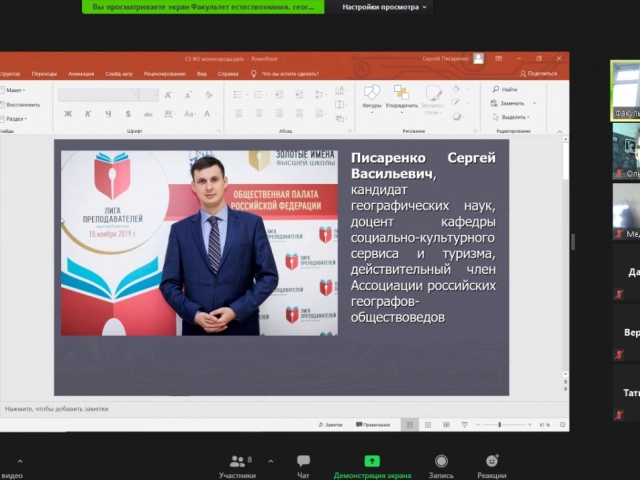Collapse the PowerPoint ribbon with chevron

560,131
